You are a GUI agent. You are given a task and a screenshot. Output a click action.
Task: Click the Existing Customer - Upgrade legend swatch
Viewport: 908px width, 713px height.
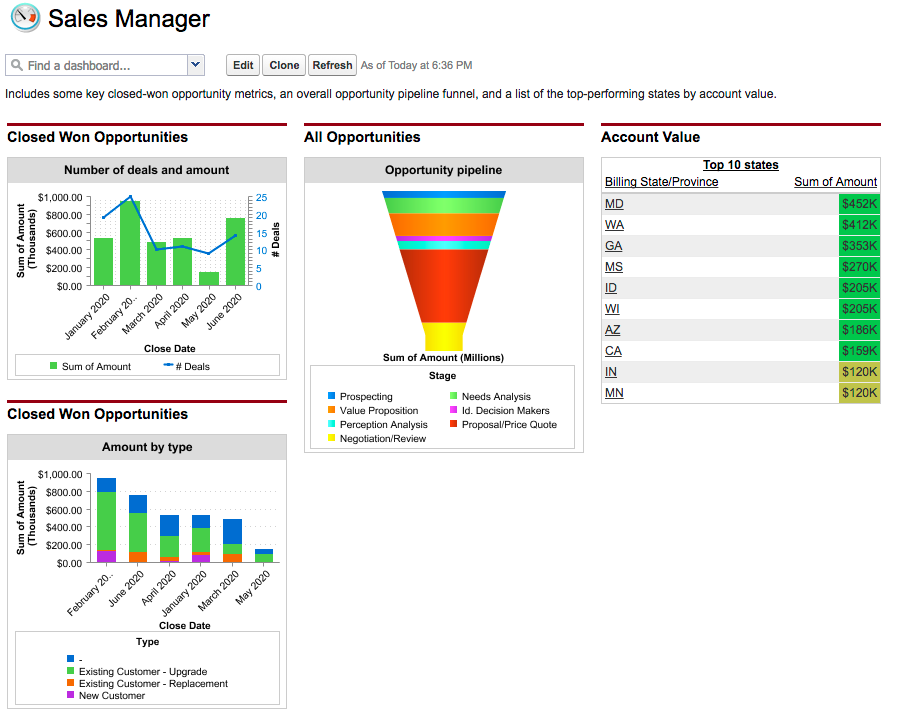71,671
